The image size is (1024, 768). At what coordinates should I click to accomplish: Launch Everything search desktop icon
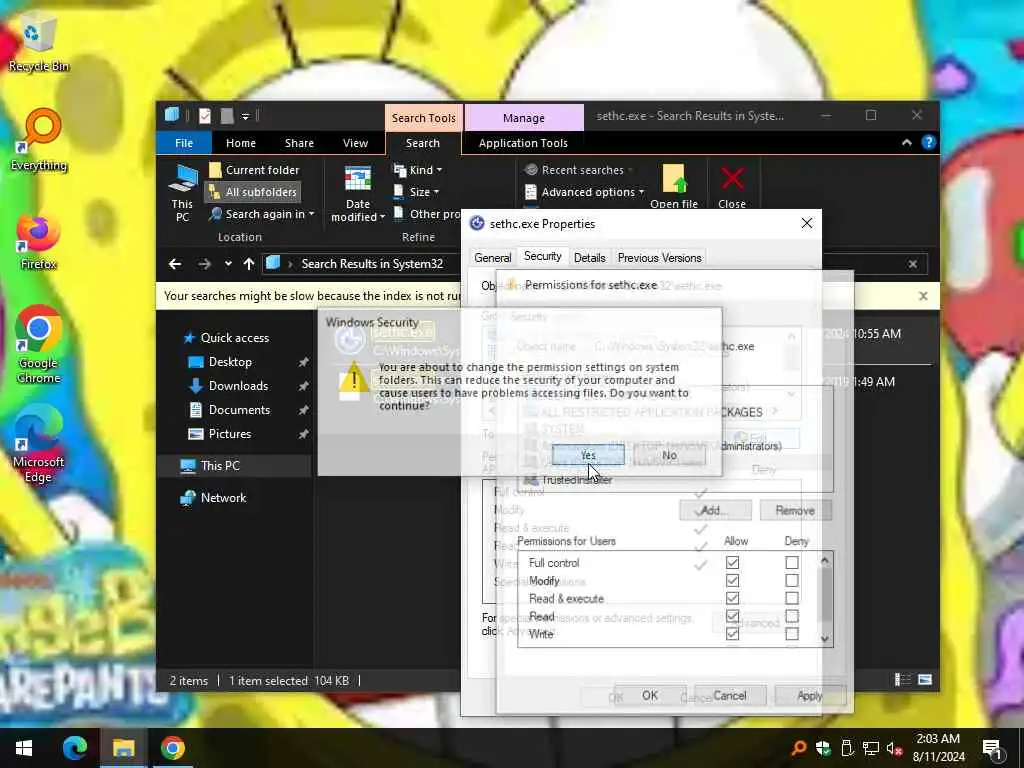[x=39, y=140]
